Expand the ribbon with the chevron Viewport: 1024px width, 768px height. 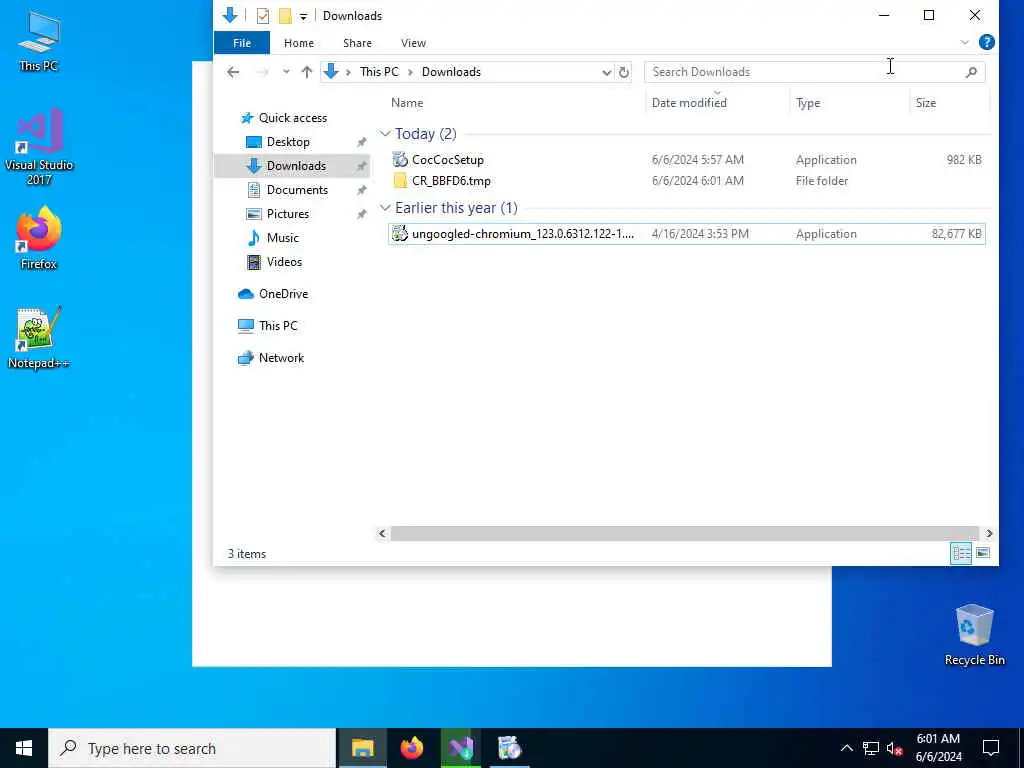click(965, 42)
